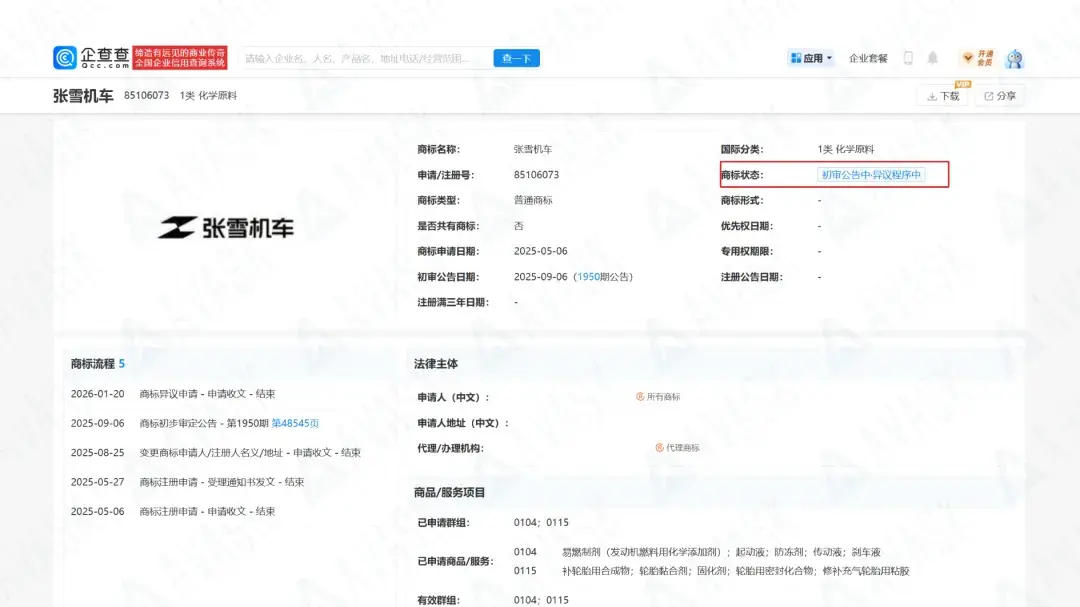The height and width of the screenshot is (607, 1080).
Task: Select the 2025-05-27 受理通知书发文 row
Action: click(187, 482)
